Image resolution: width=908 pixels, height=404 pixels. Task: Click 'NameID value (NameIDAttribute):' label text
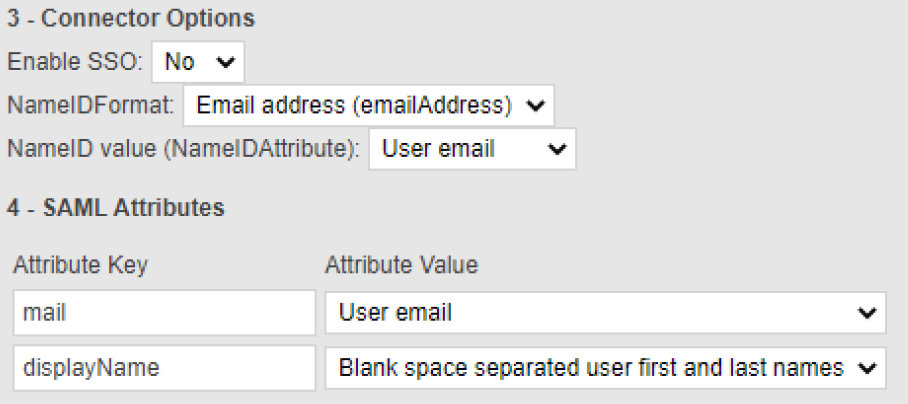(x=184, y=151)
